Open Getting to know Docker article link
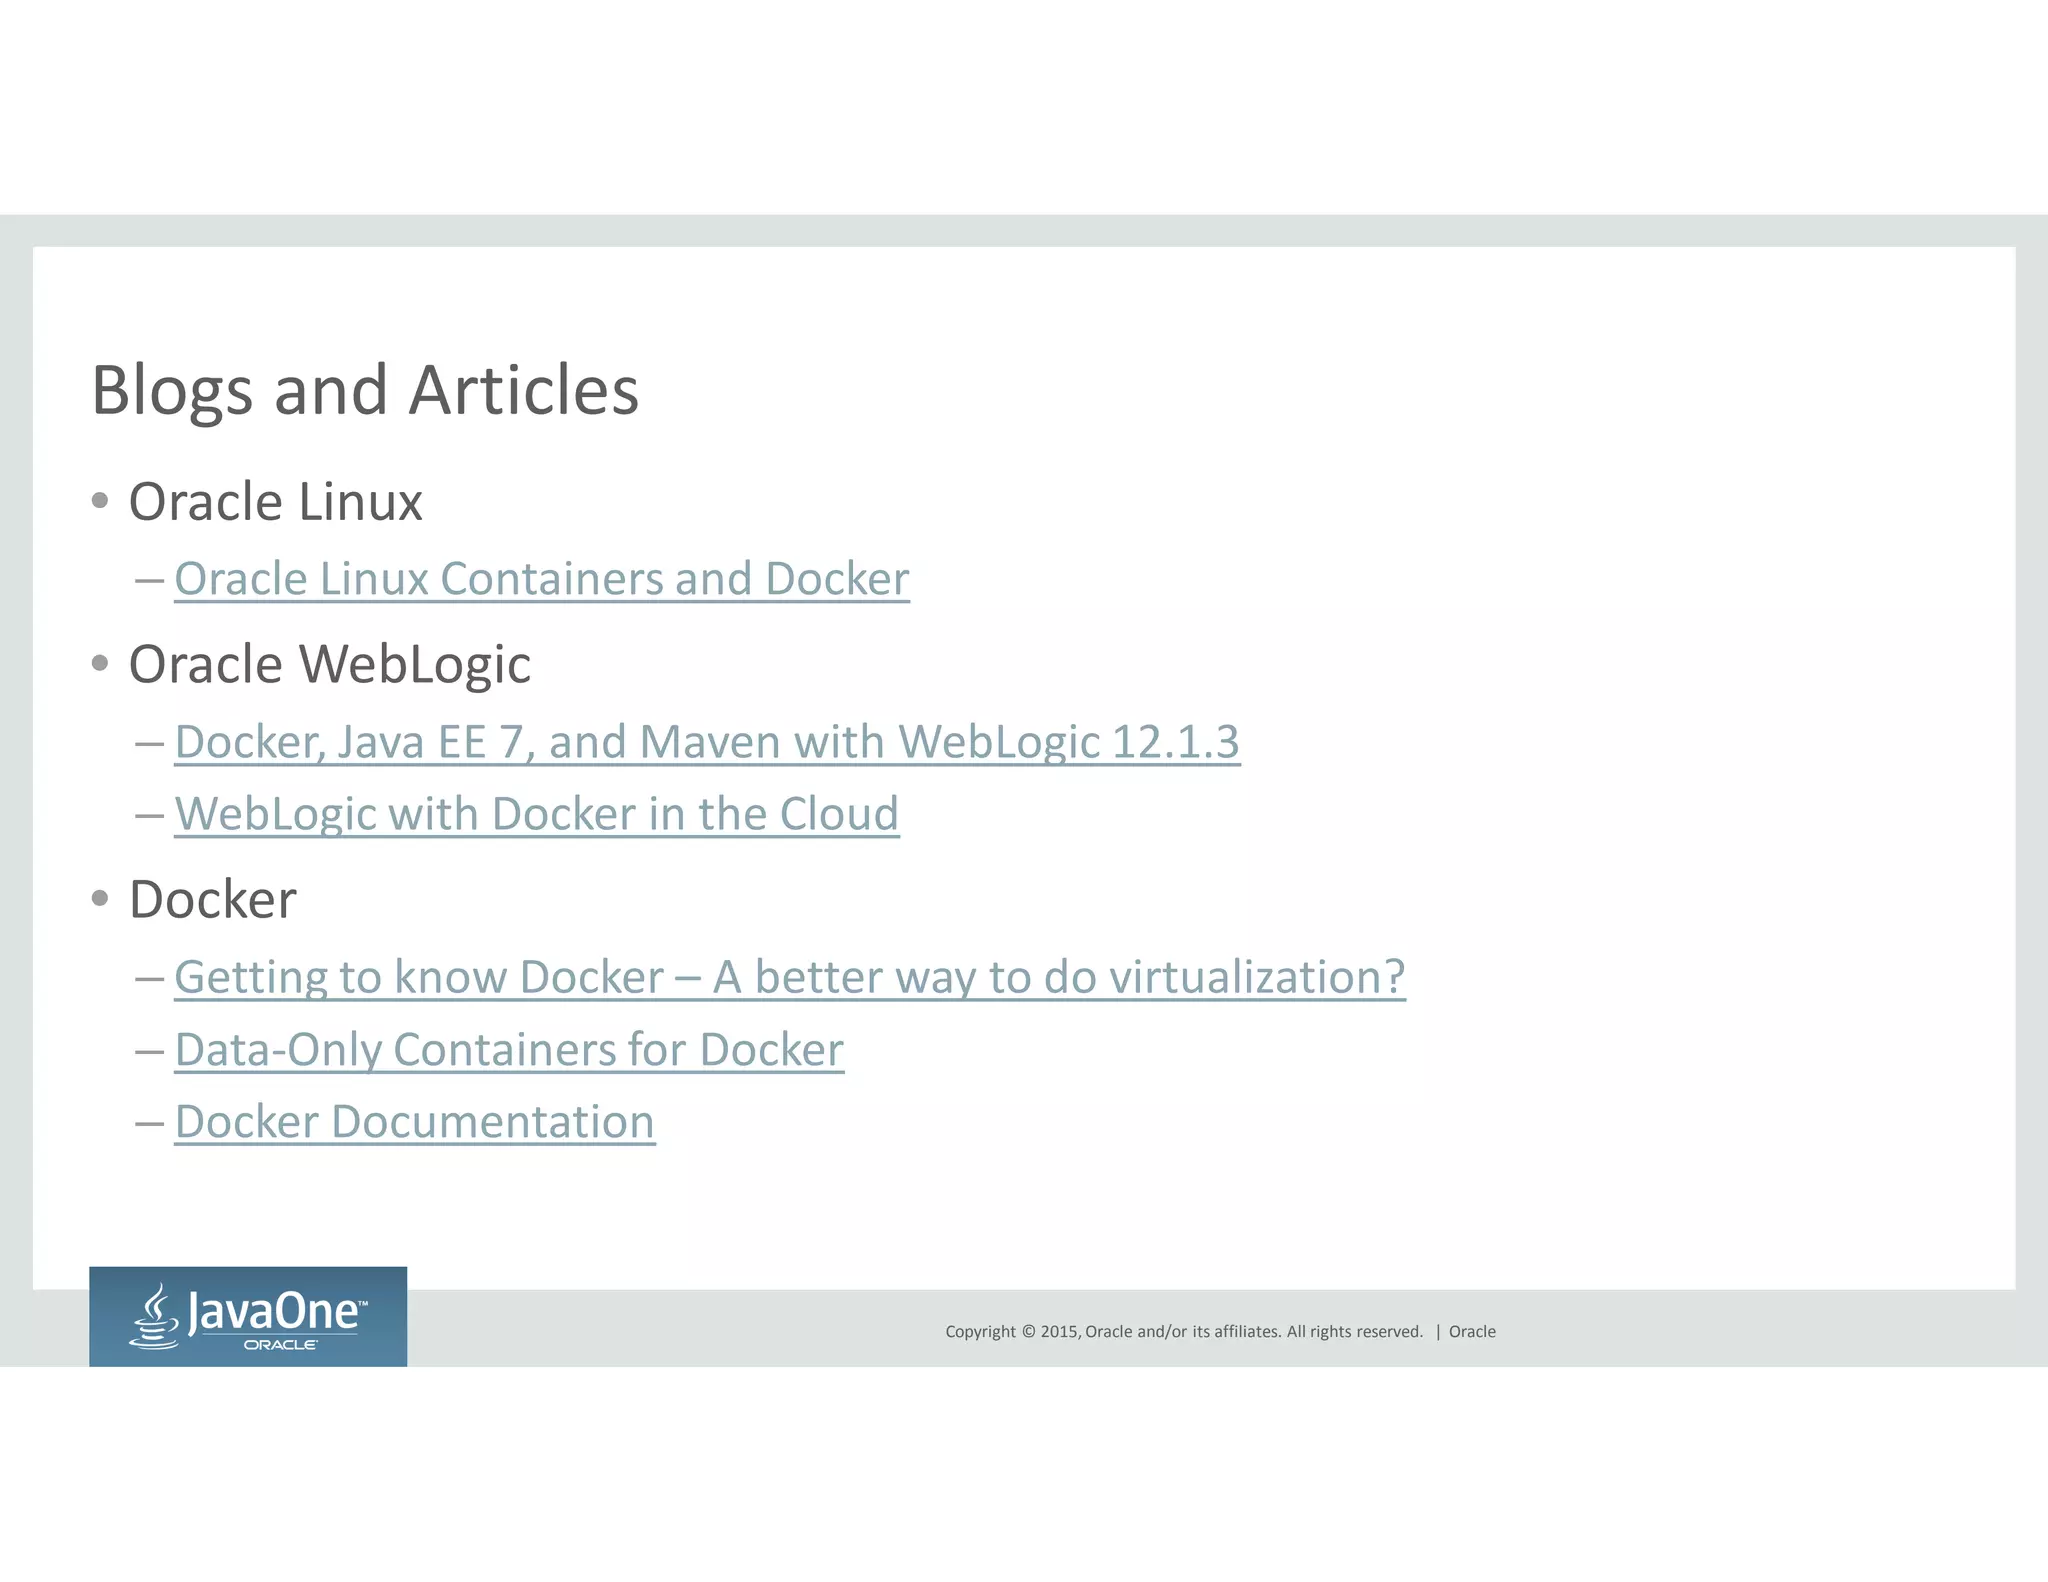This screenshot has height=1582, width=2048. pyautogui.click(x=789, y=977)
